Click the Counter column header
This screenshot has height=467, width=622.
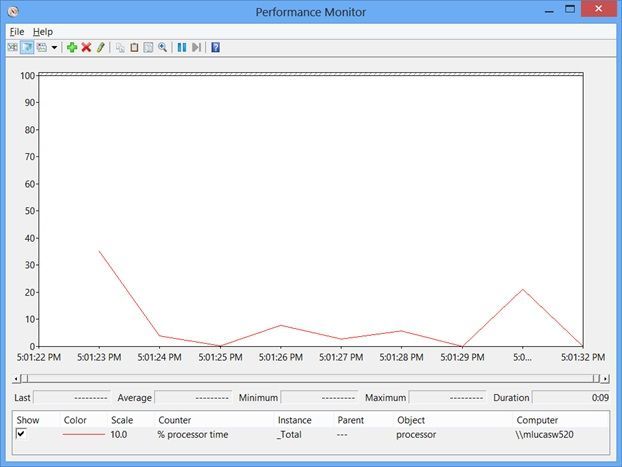(x=175, y=420)
